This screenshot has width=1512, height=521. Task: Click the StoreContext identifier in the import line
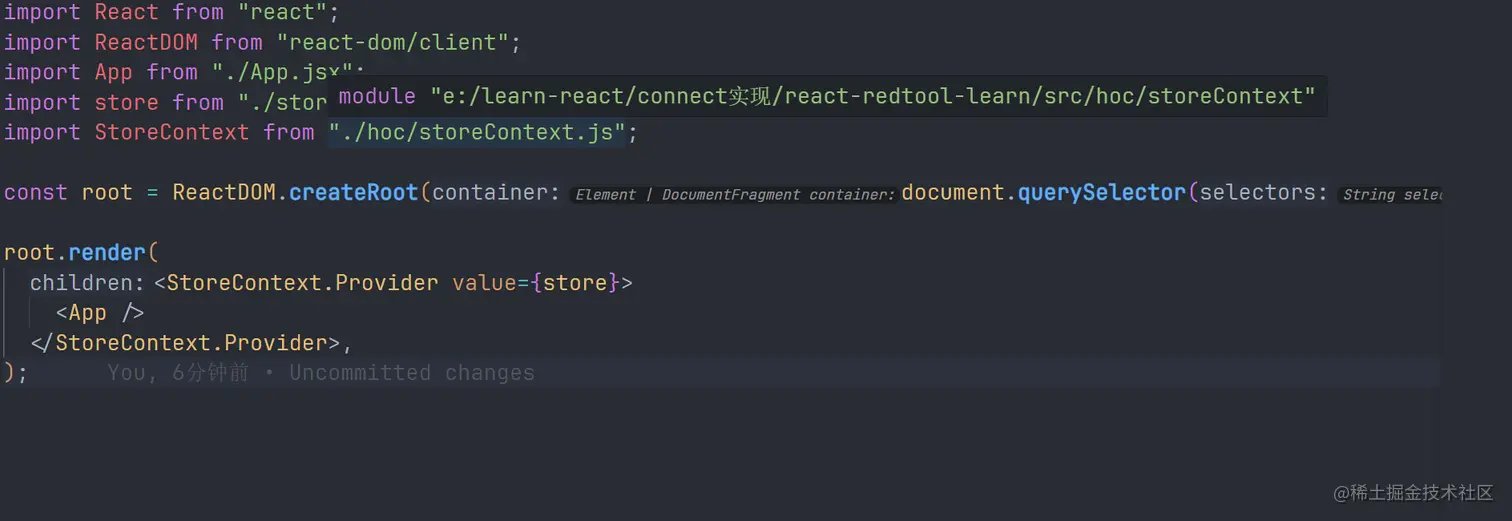[172, 133]
